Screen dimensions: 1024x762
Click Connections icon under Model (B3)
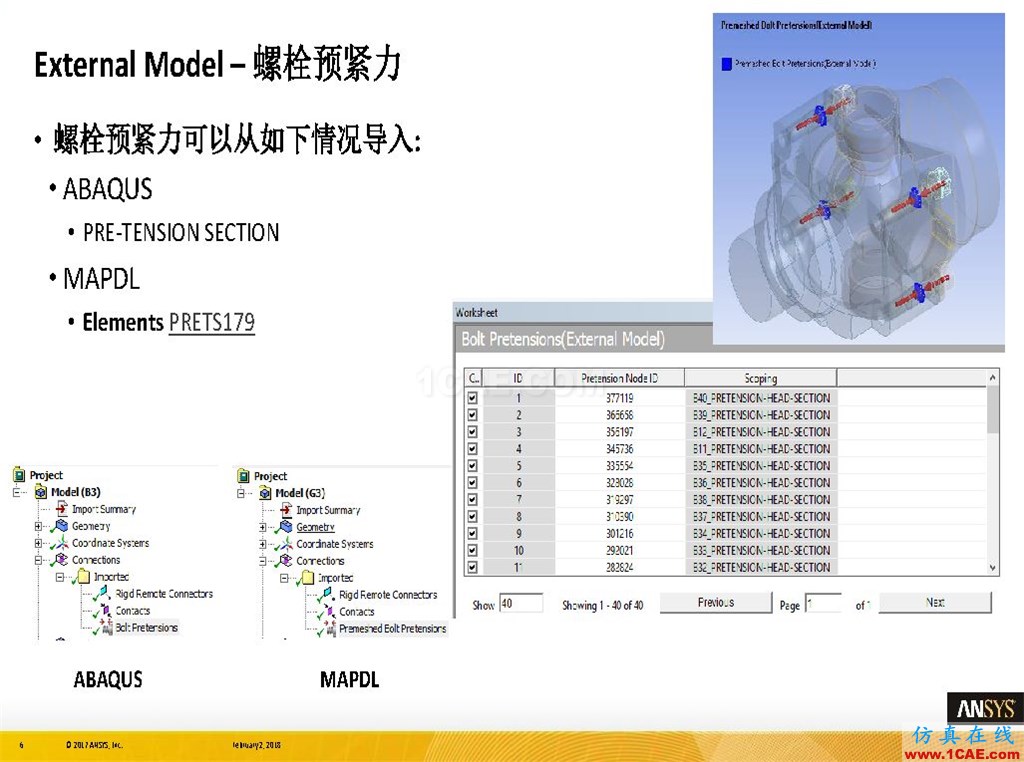61,560
